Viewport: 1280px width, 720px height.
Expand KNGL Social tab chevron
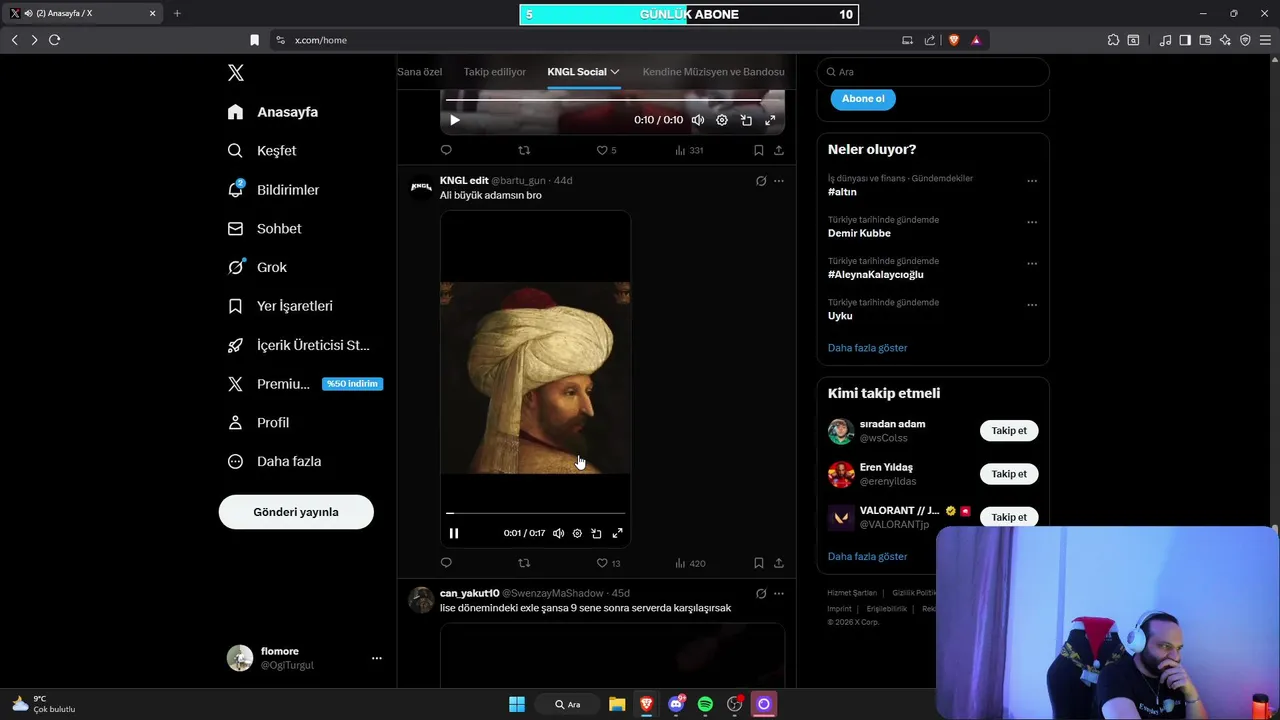[x=615, y=72]
